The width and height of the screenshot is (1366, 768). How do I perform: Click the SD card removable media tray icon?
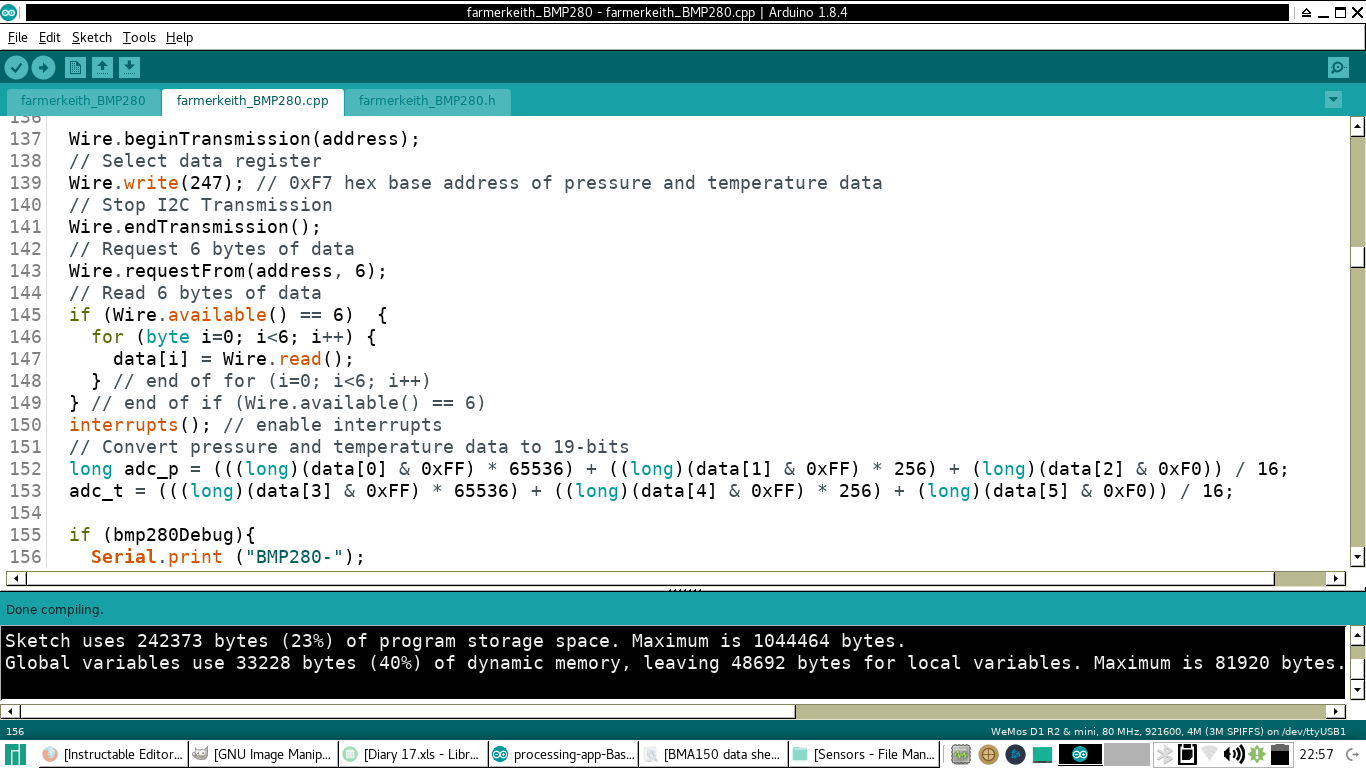click(x=1187, y=754)
